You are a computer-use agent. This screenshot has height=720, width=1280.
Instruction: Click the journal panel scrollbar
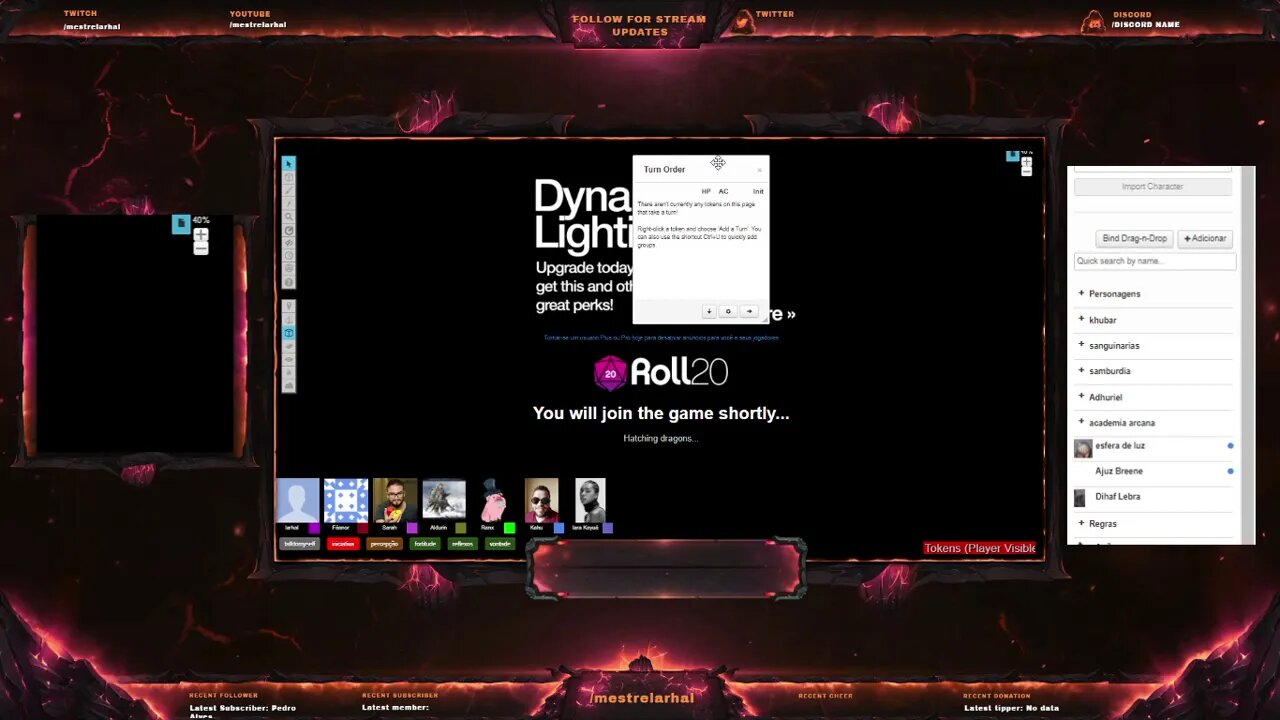pyautogui.click(x=1247, y=355)
